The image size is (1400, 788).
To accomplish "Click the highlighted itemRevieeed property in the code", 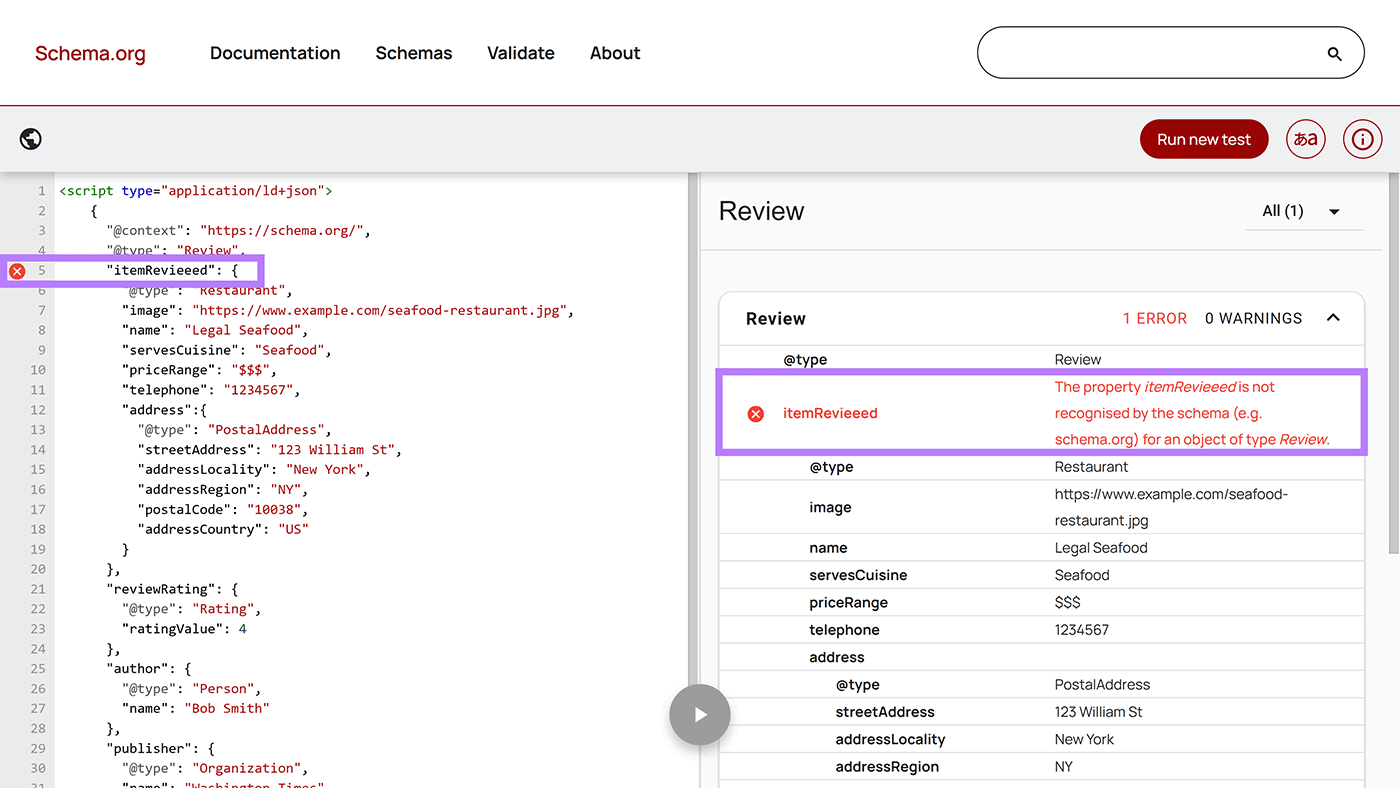I will [x=157, y=270].
